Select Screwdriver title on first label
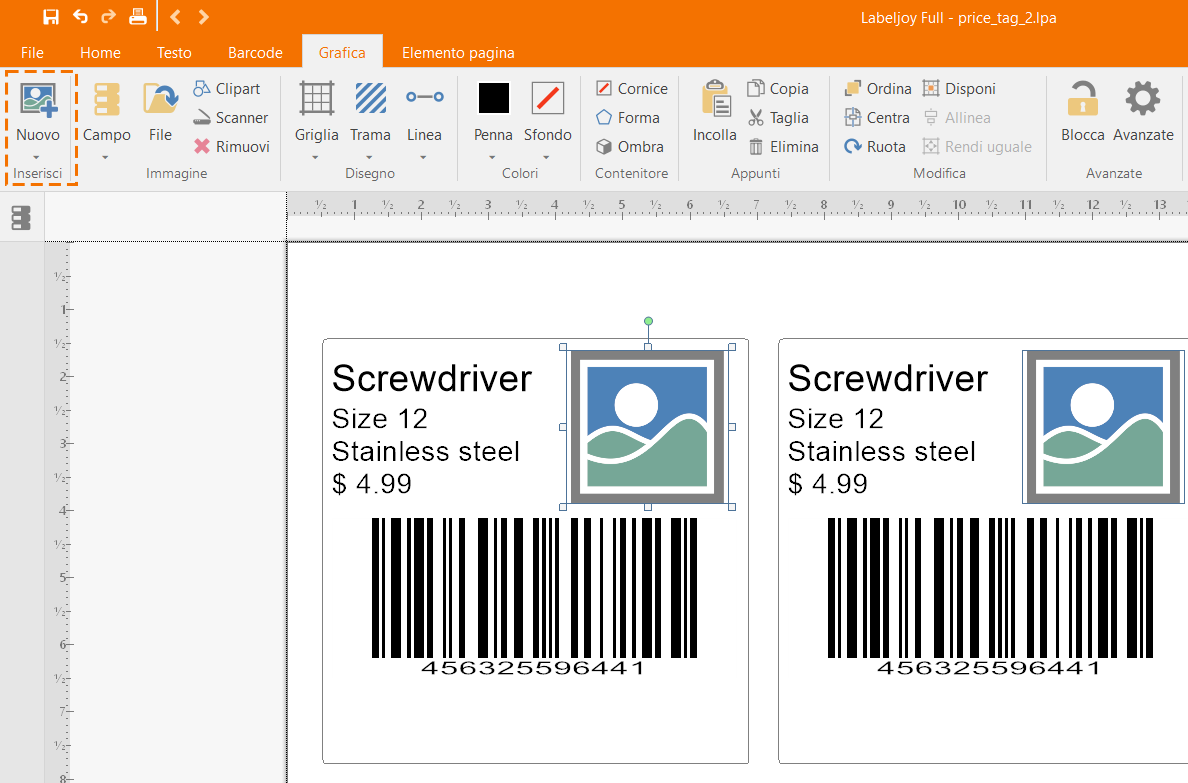Screen dimensions: 1188x783 coord(432,378)
